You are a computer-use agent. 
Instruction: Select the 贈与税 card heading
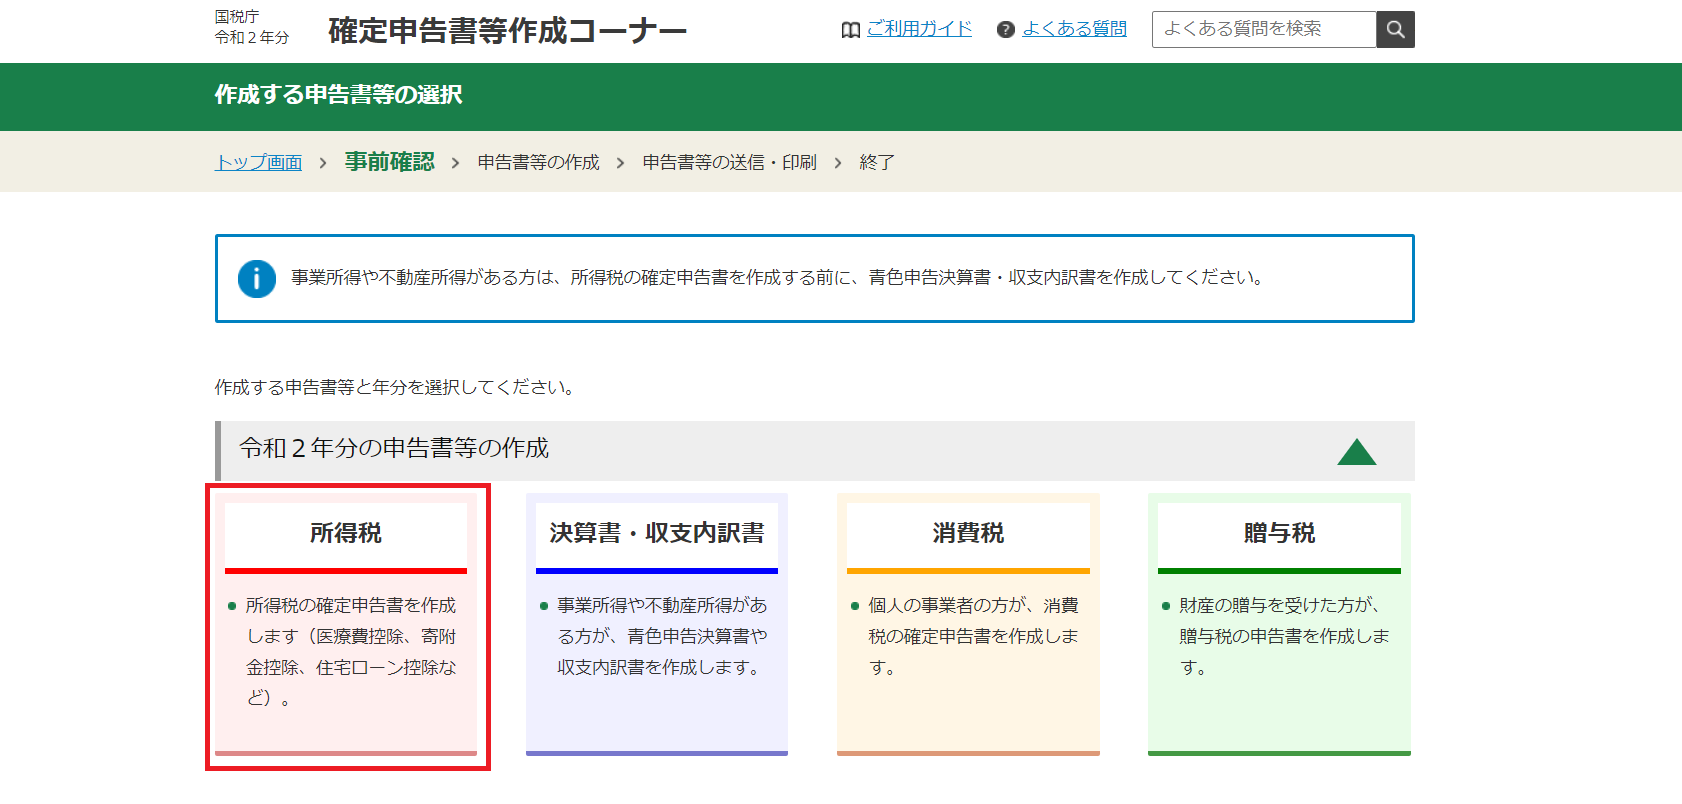[x=1279, y=533]
